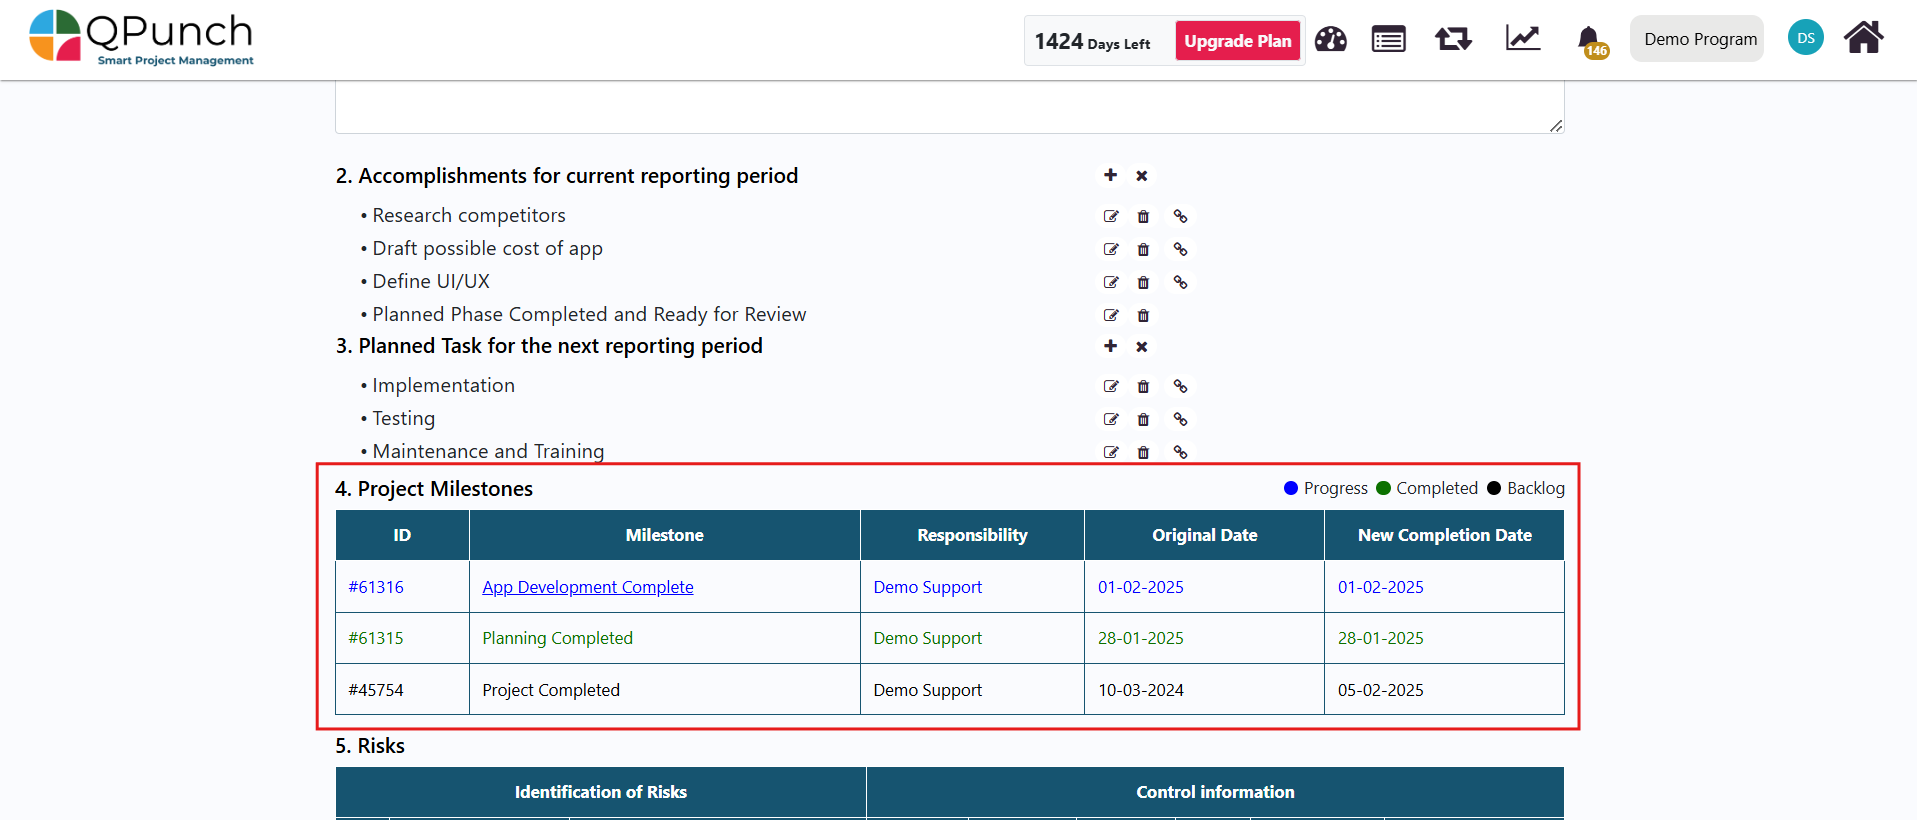Grab the text area resize handle
Viewport: 1917px width, 820px height.
1556,125
